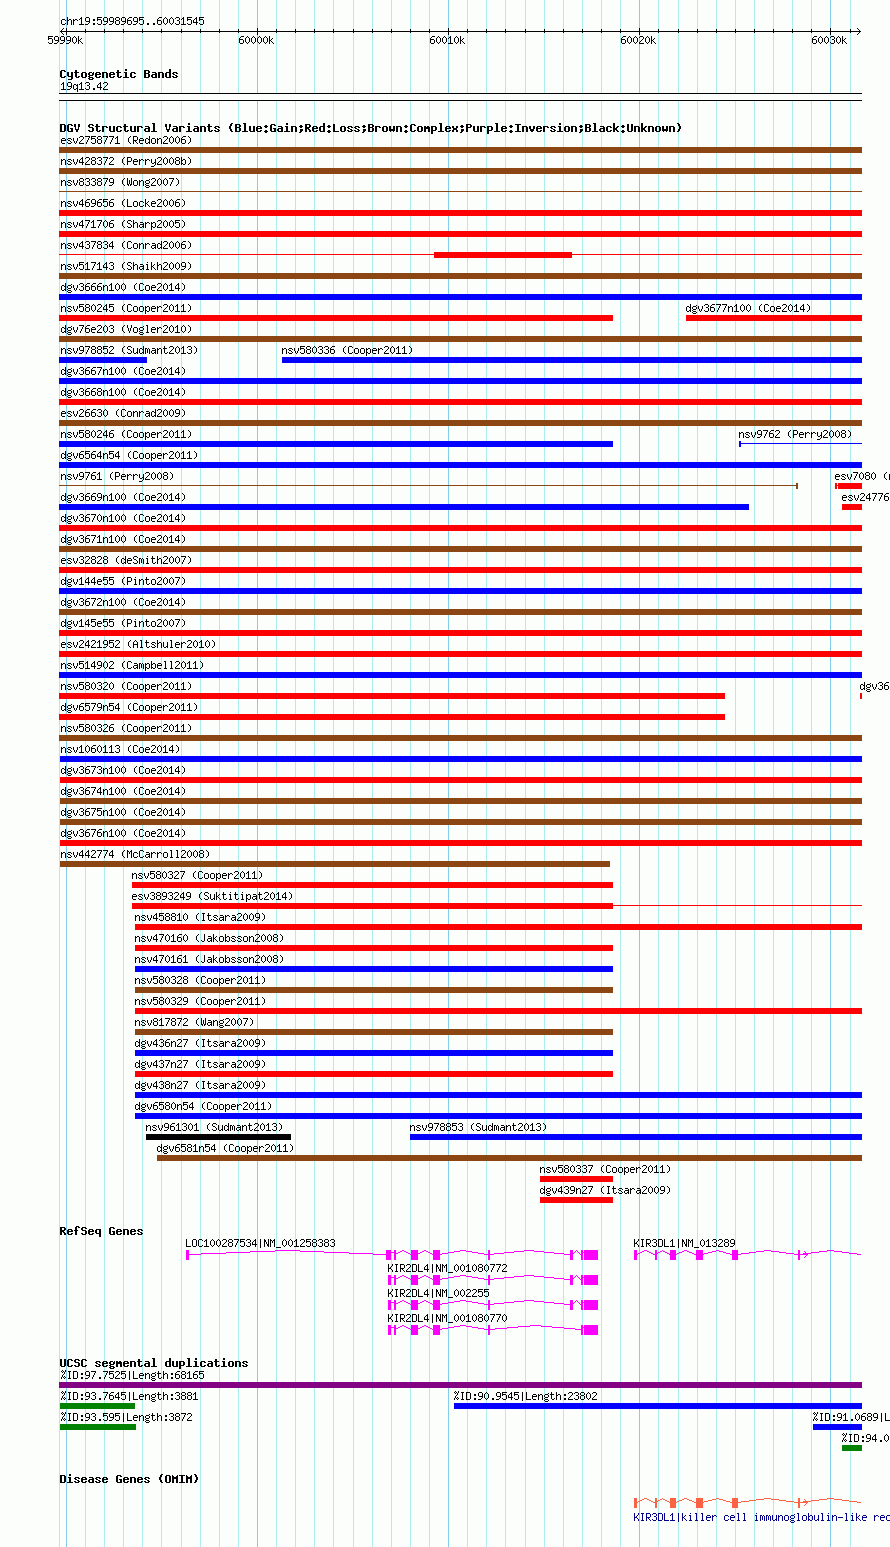The height and width of the screenshot is (1547, 890).
Task: Click the nsv517143 (Shaikh2009) label
Action: pos(126,266)
